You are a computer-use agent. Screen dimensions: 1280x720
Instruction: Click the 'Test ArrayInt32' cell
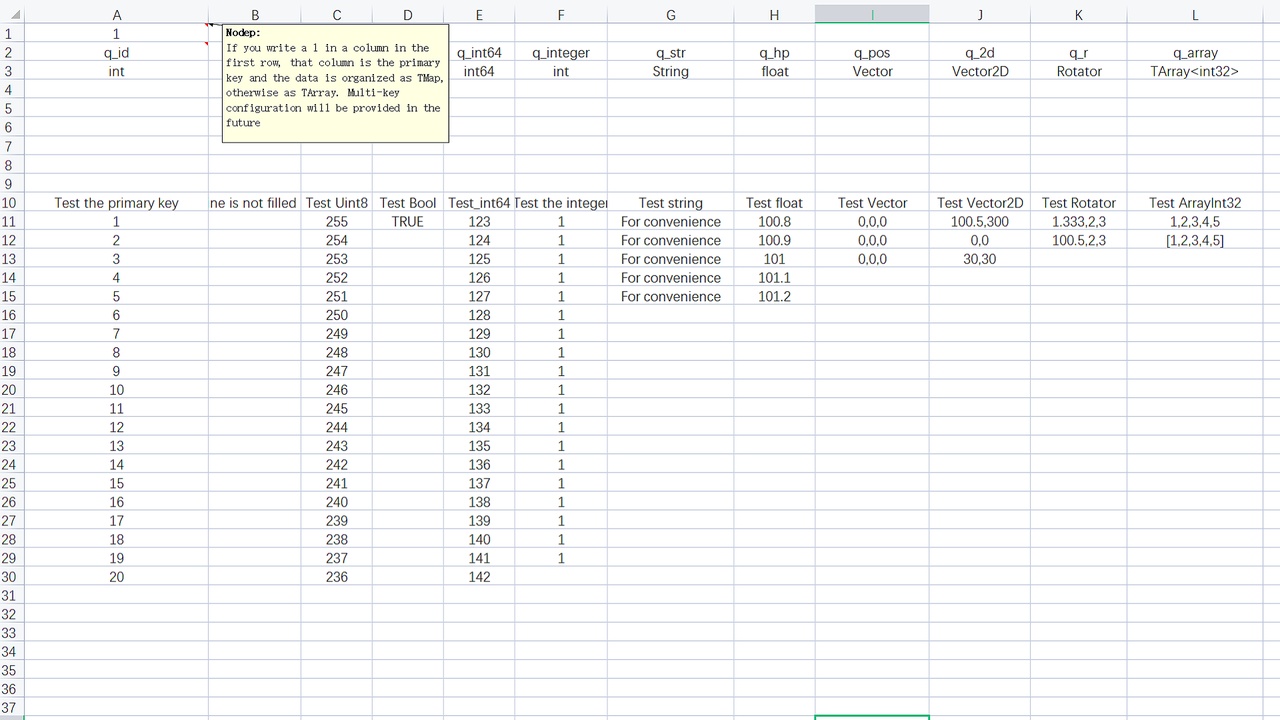click(x=1195, y=203)
